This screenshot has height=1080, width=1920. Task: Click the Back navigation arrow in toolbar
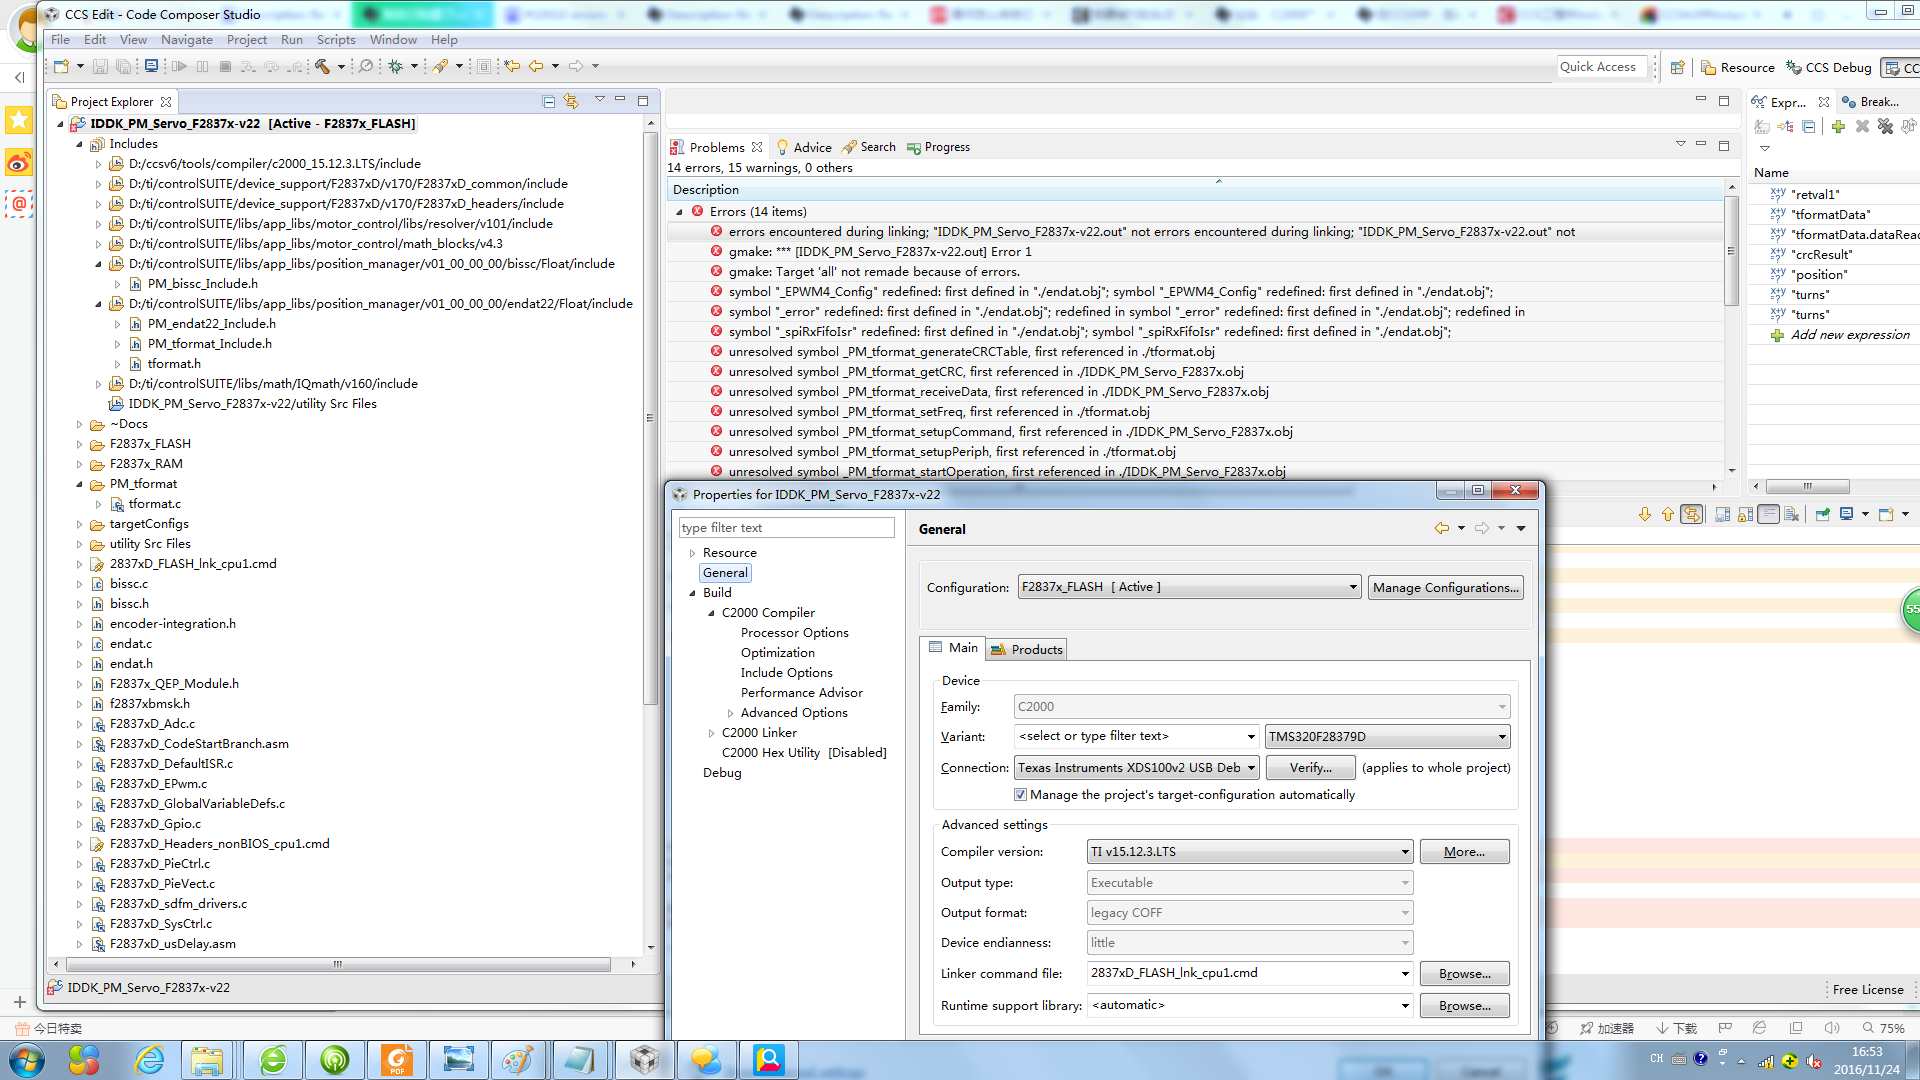click(x=536, y=66)
